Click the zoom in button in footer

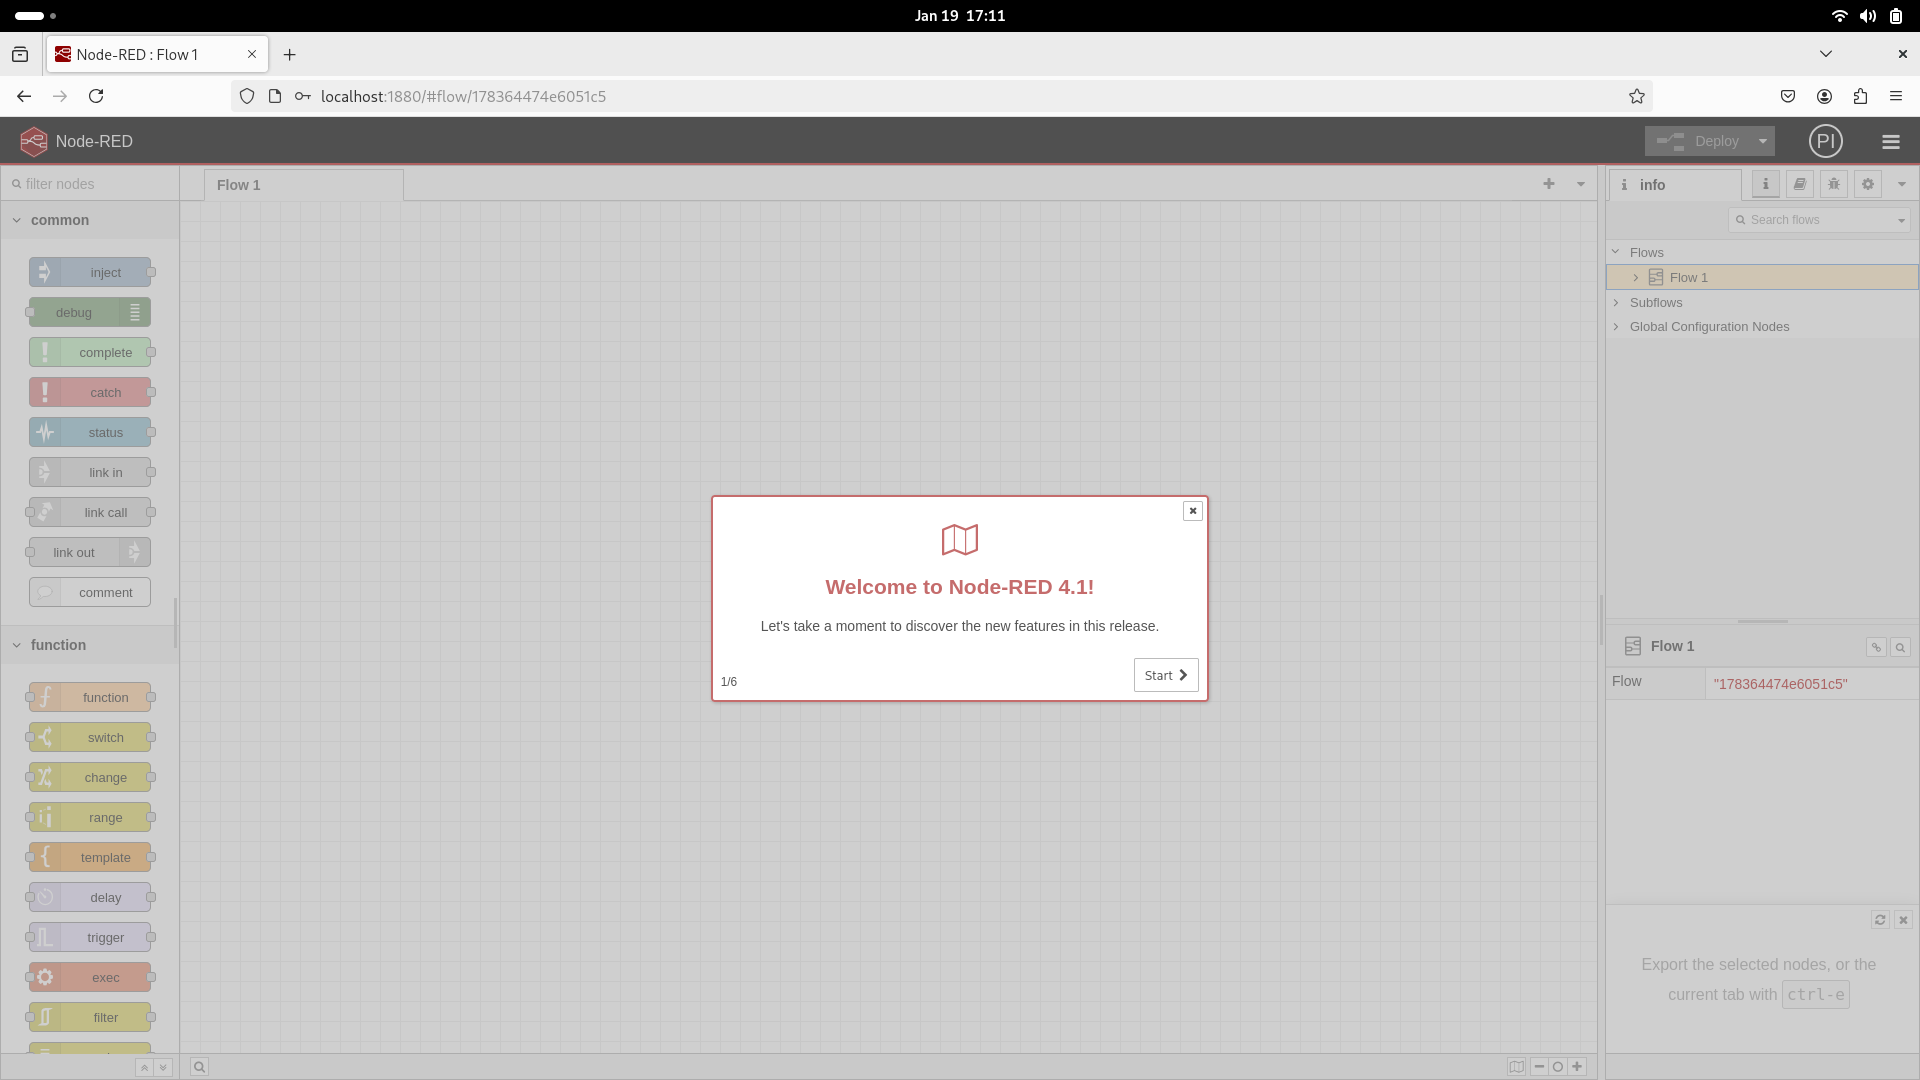click(1577, 1067)
